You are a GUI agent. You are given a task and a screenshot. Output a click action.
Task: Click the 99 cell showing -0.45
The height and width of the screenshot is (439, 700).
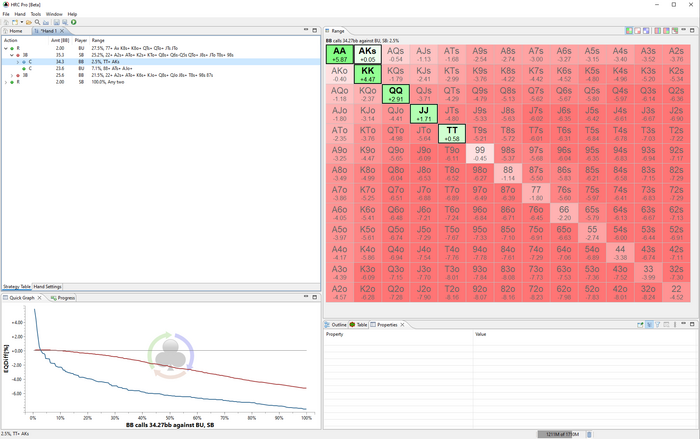tap(480, 153)
